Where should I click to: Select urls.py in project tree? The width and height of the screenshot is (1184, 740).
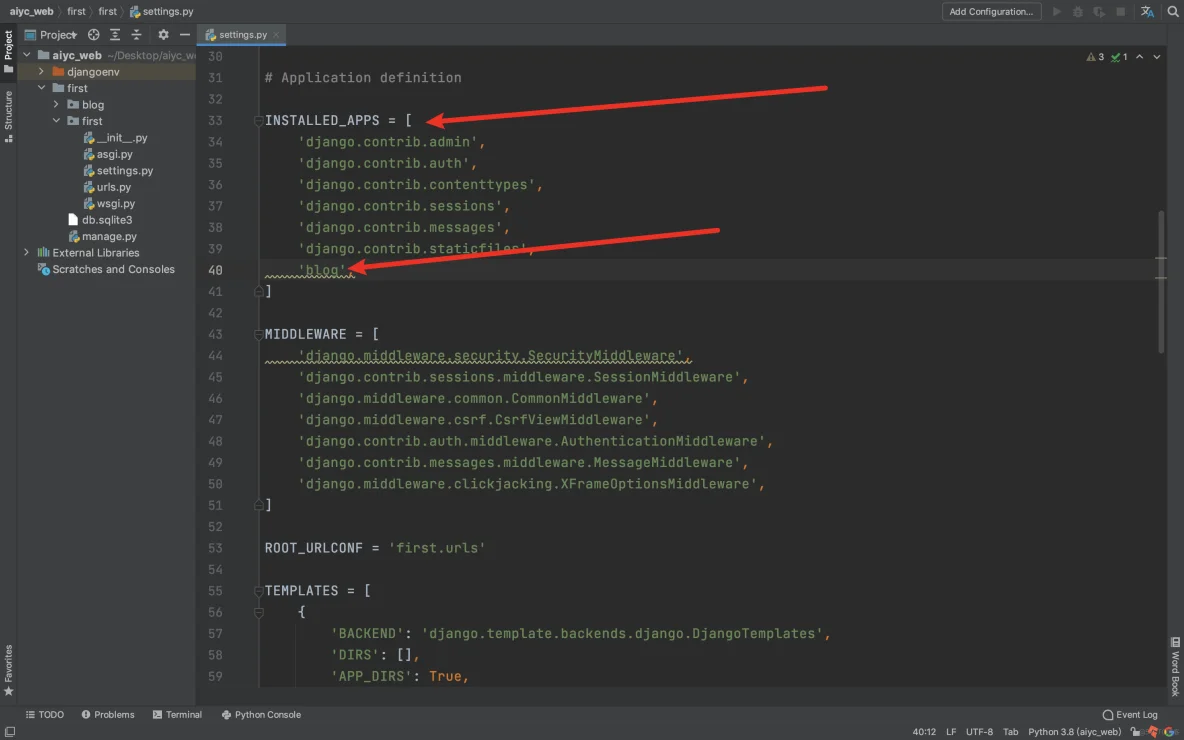pos(107,187)
